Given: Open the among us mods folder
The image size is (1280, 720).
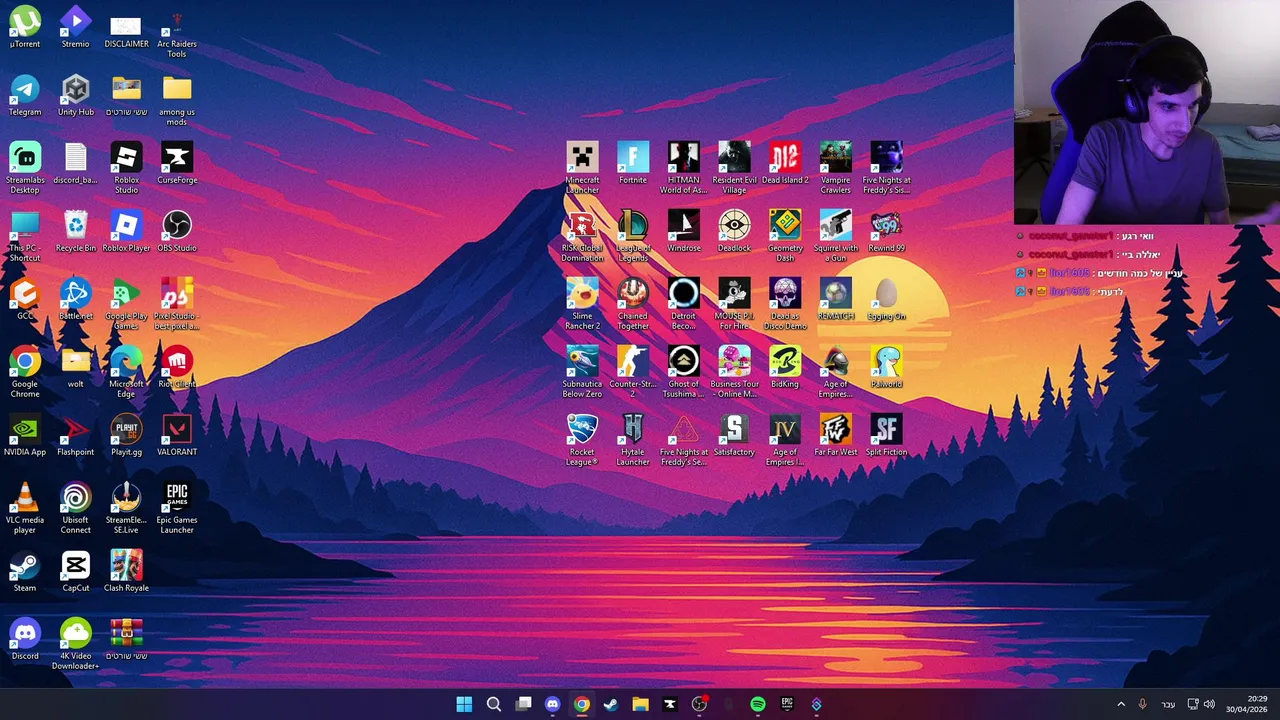Looking at the screenshot, I should click(x=177, y=100).
